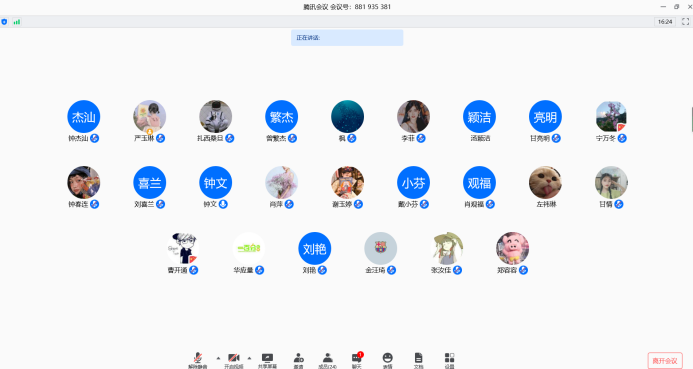
Task: Toggle full screen icon at top right
Action: [685, 22]
